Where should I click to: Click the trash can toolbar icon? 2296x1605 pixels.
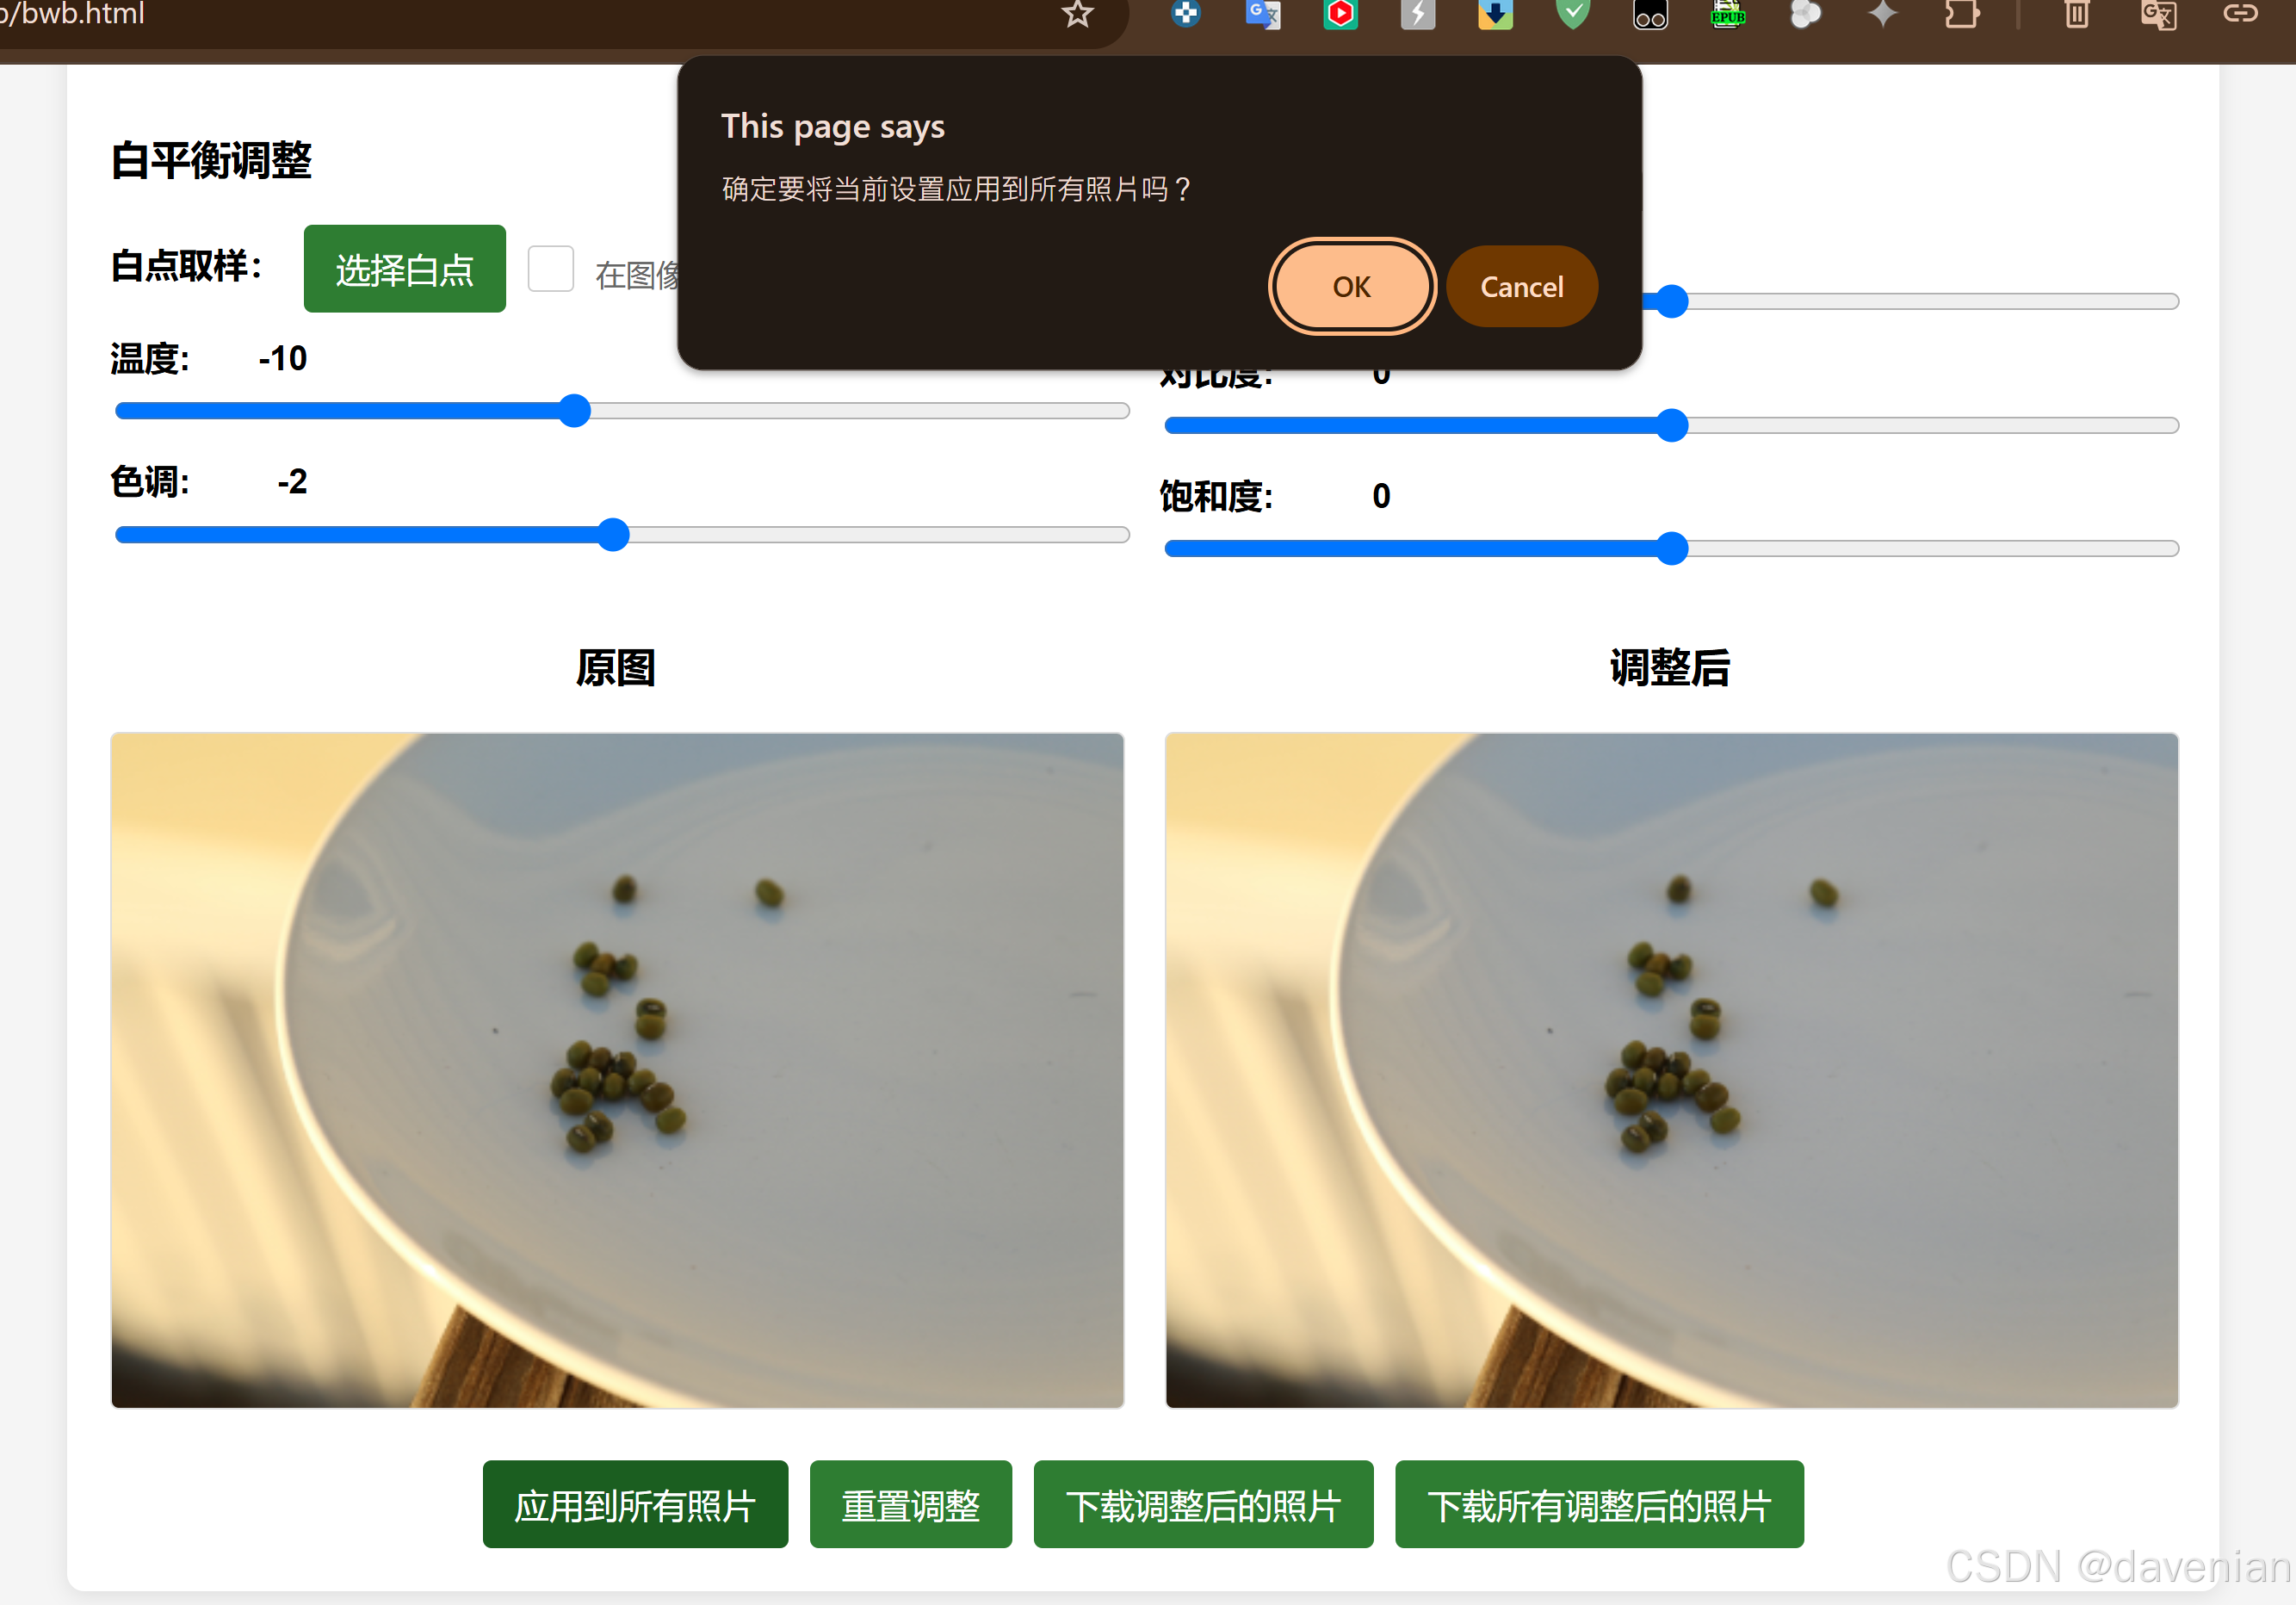click(2077, 14)
